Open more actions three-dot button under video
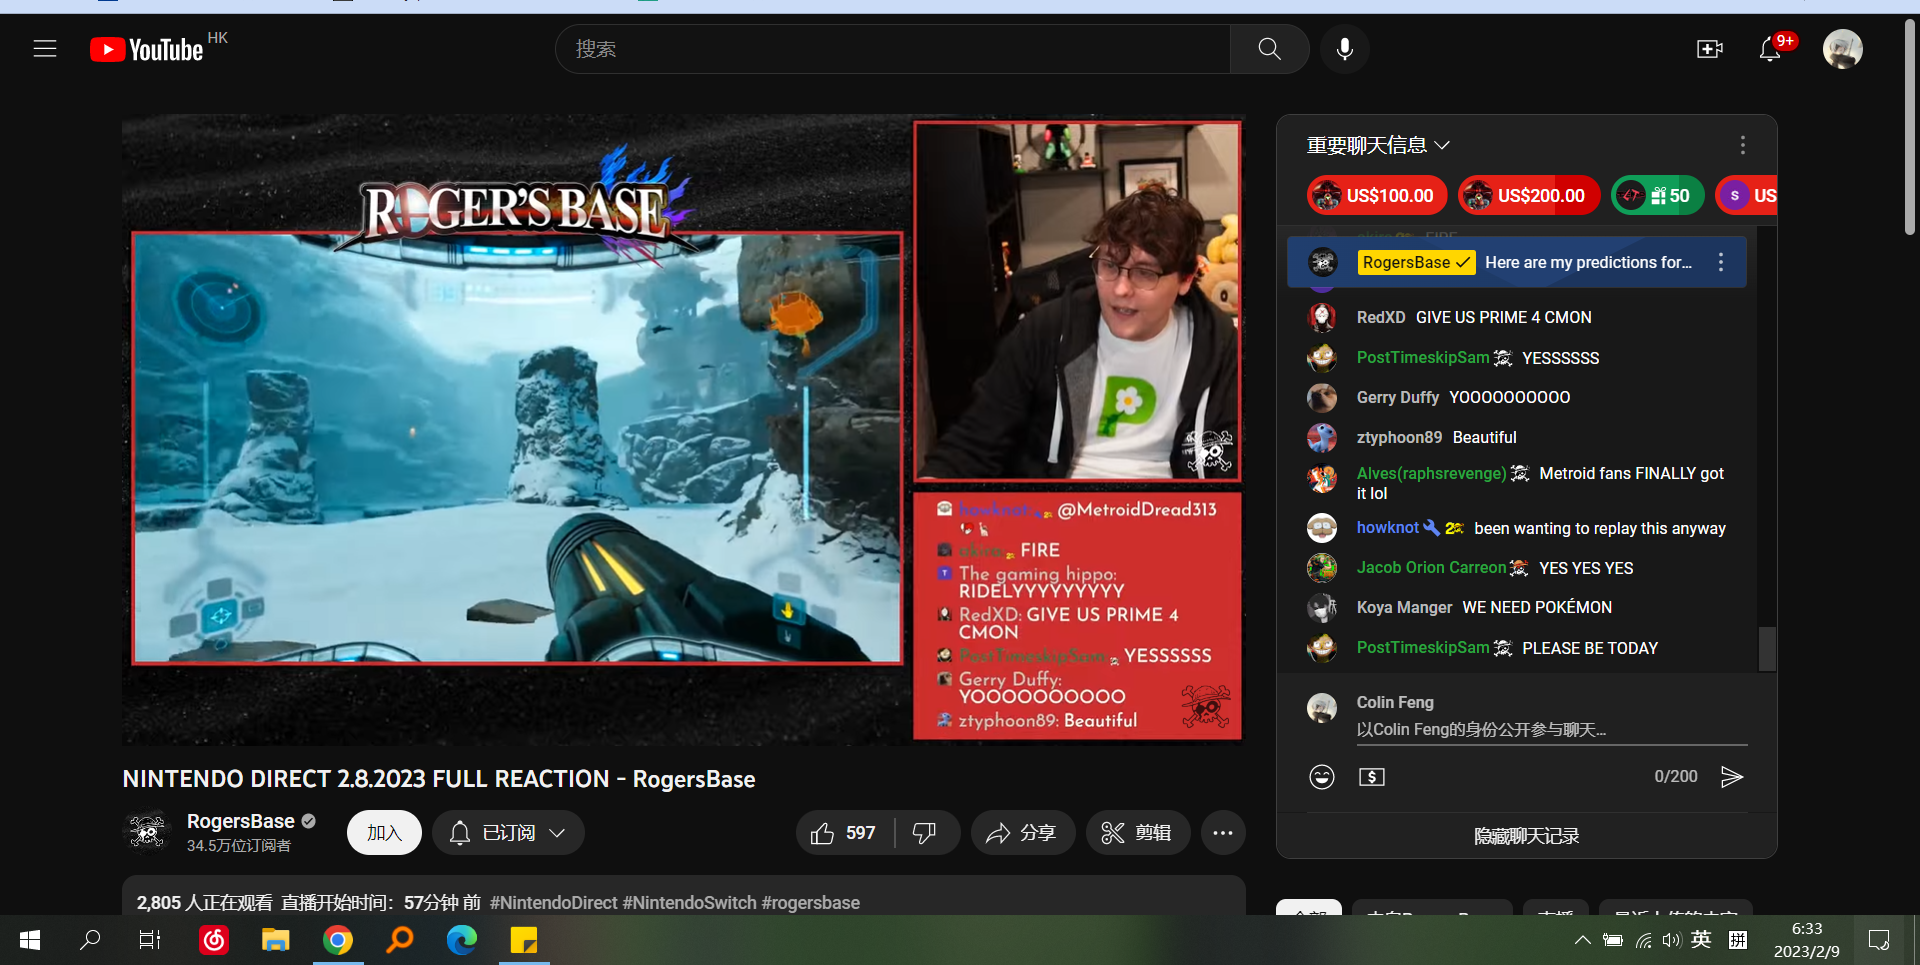 coord(1223,833)
